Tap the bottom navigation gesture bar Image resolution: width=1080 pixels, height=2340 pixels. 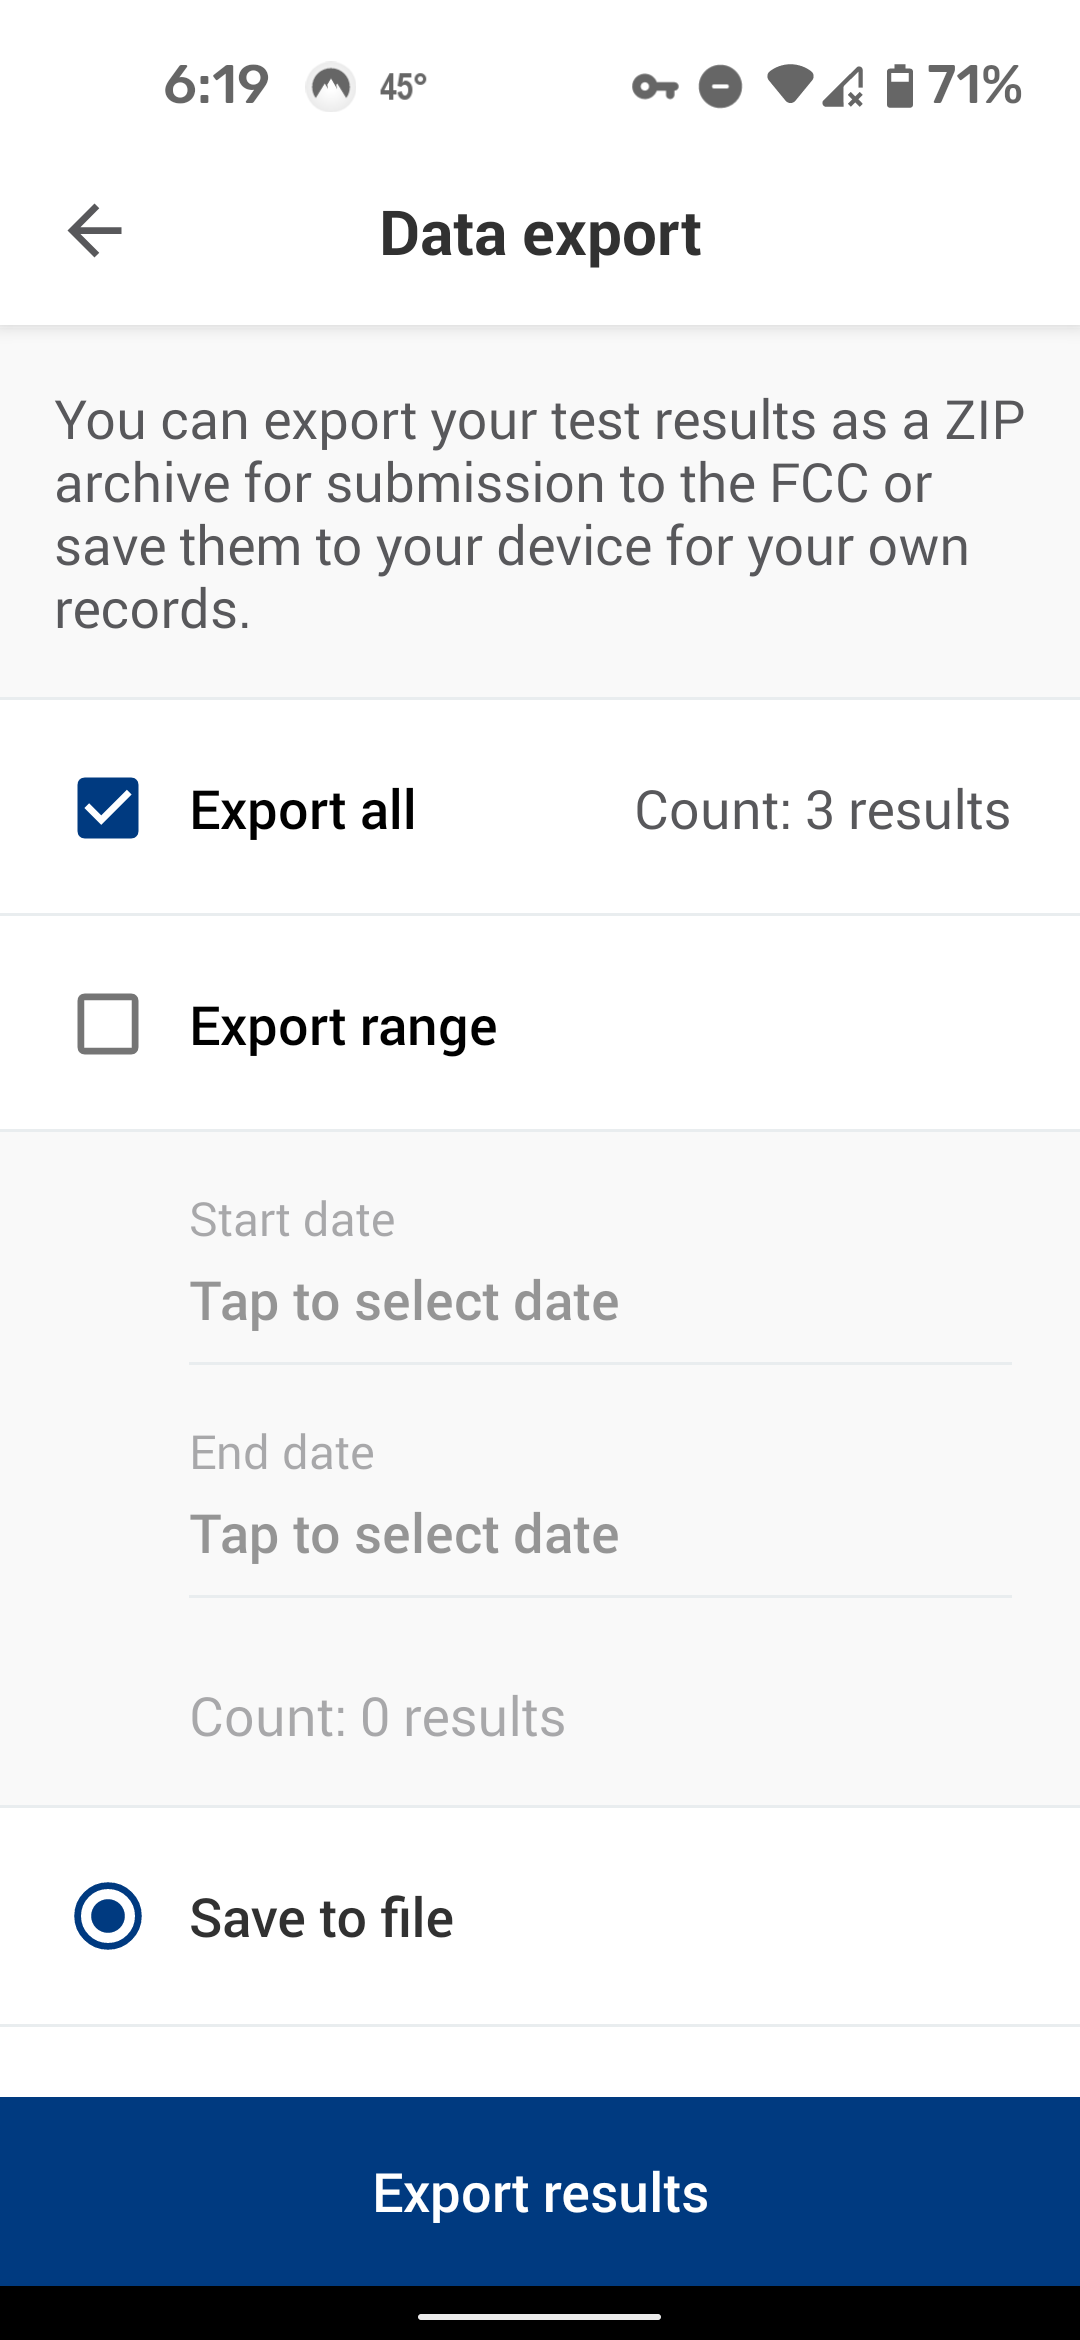tap(540, 2316)
